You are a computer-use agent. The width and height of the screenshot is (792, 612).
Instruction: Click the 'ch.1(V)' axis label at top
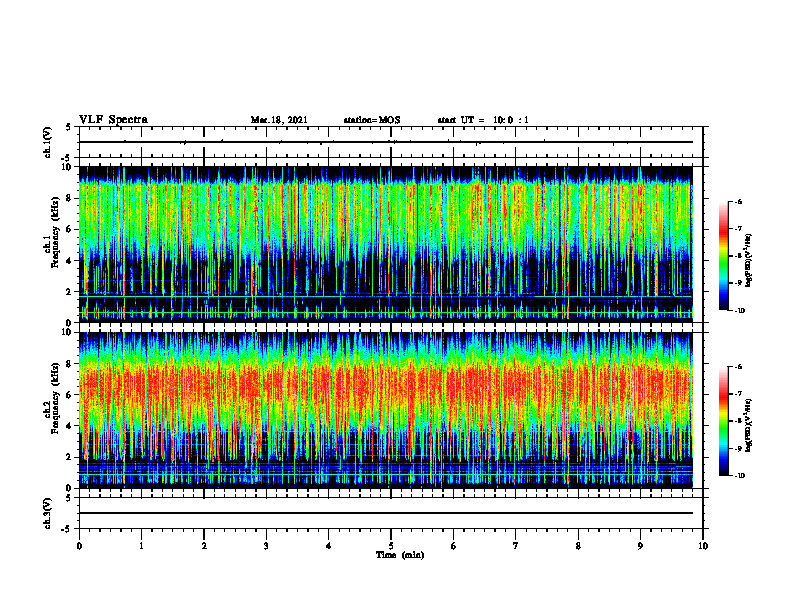click(48, 142)
